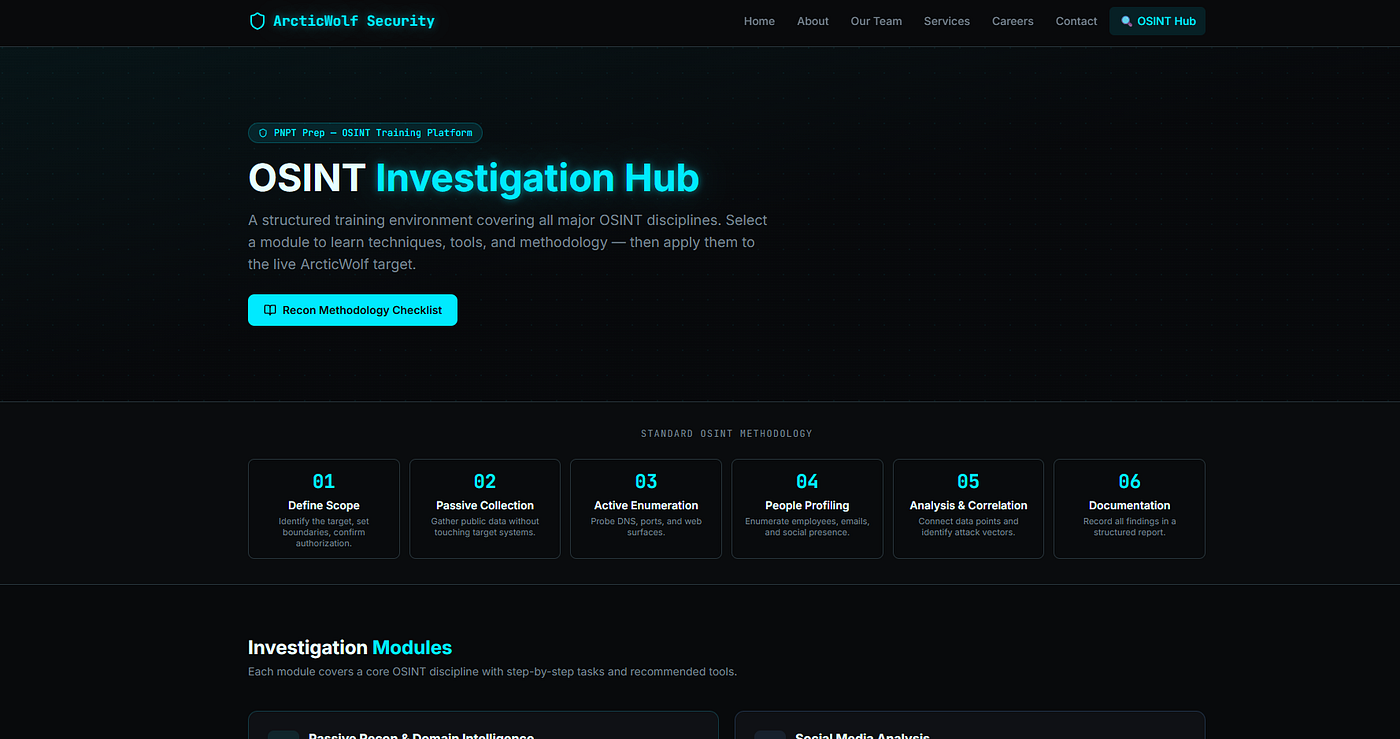Open the 05 Analysis & Correlation card

tap(968, 509)
